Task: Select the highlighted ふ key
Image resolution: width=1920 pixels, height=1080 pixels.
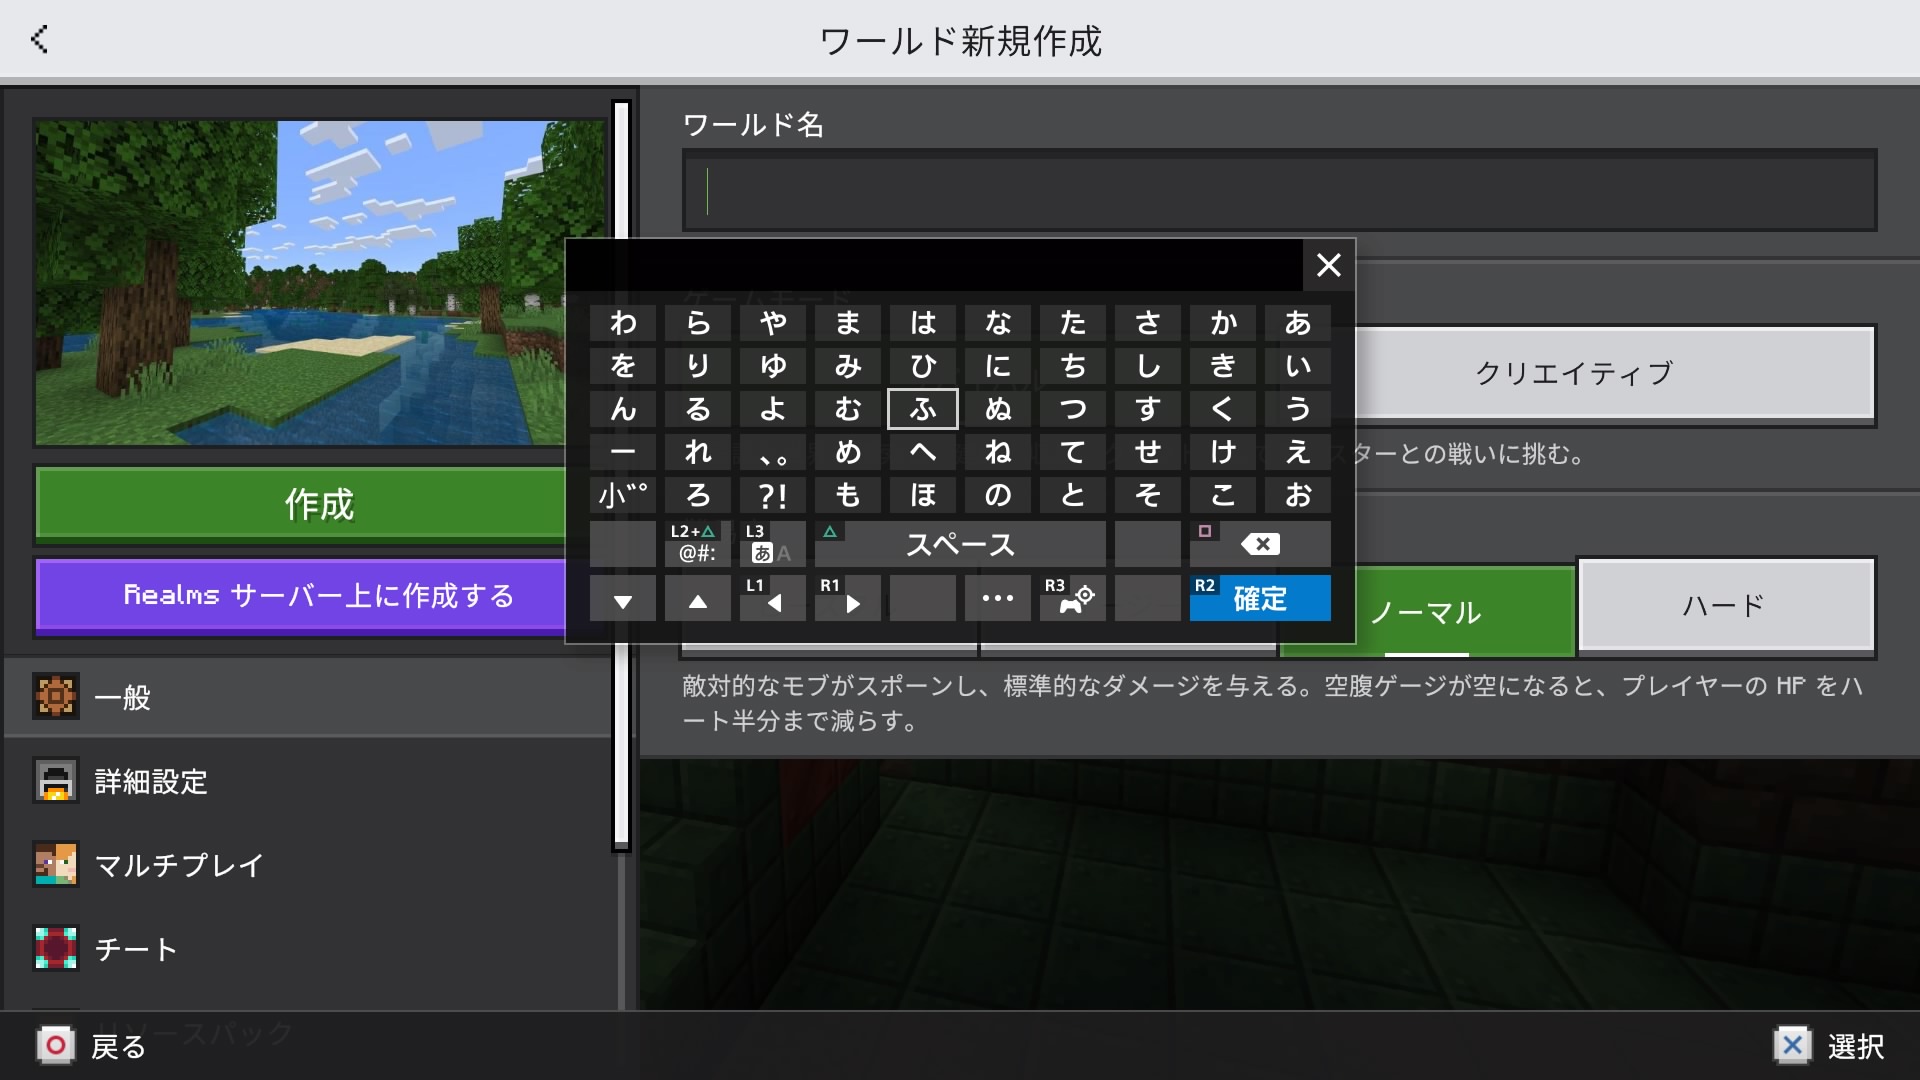Action: [x=922, y=409]
